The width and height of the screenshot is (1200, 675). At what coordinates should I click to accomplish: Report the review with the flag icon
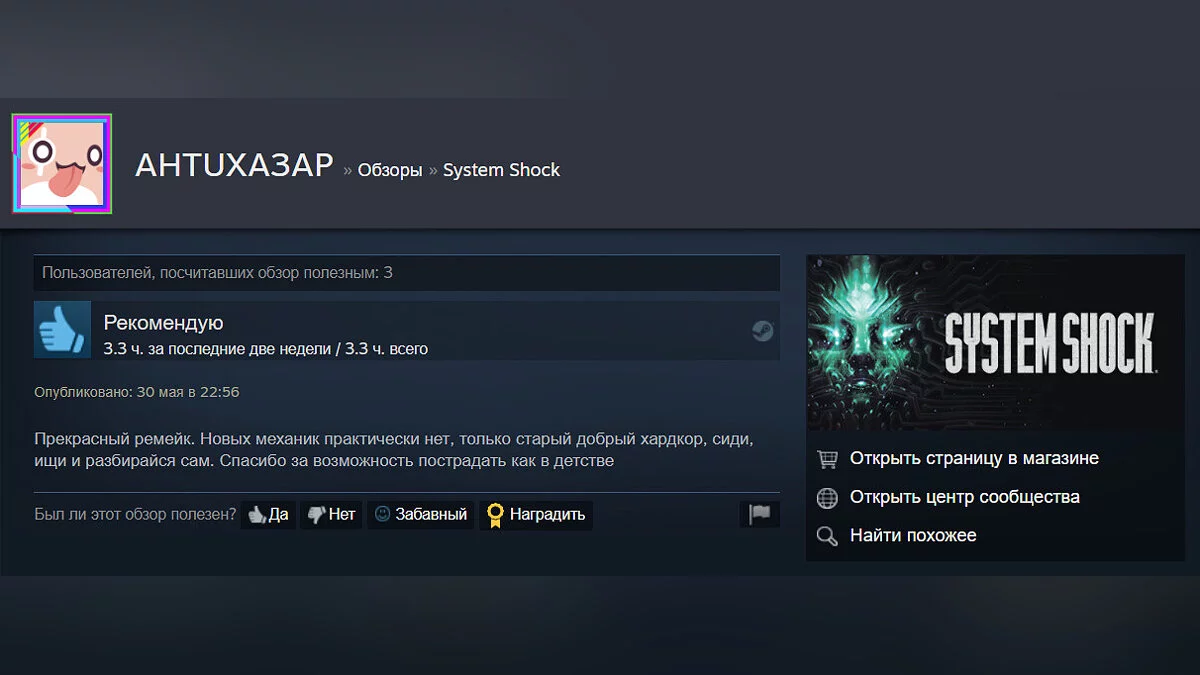(x=760, y=514)
